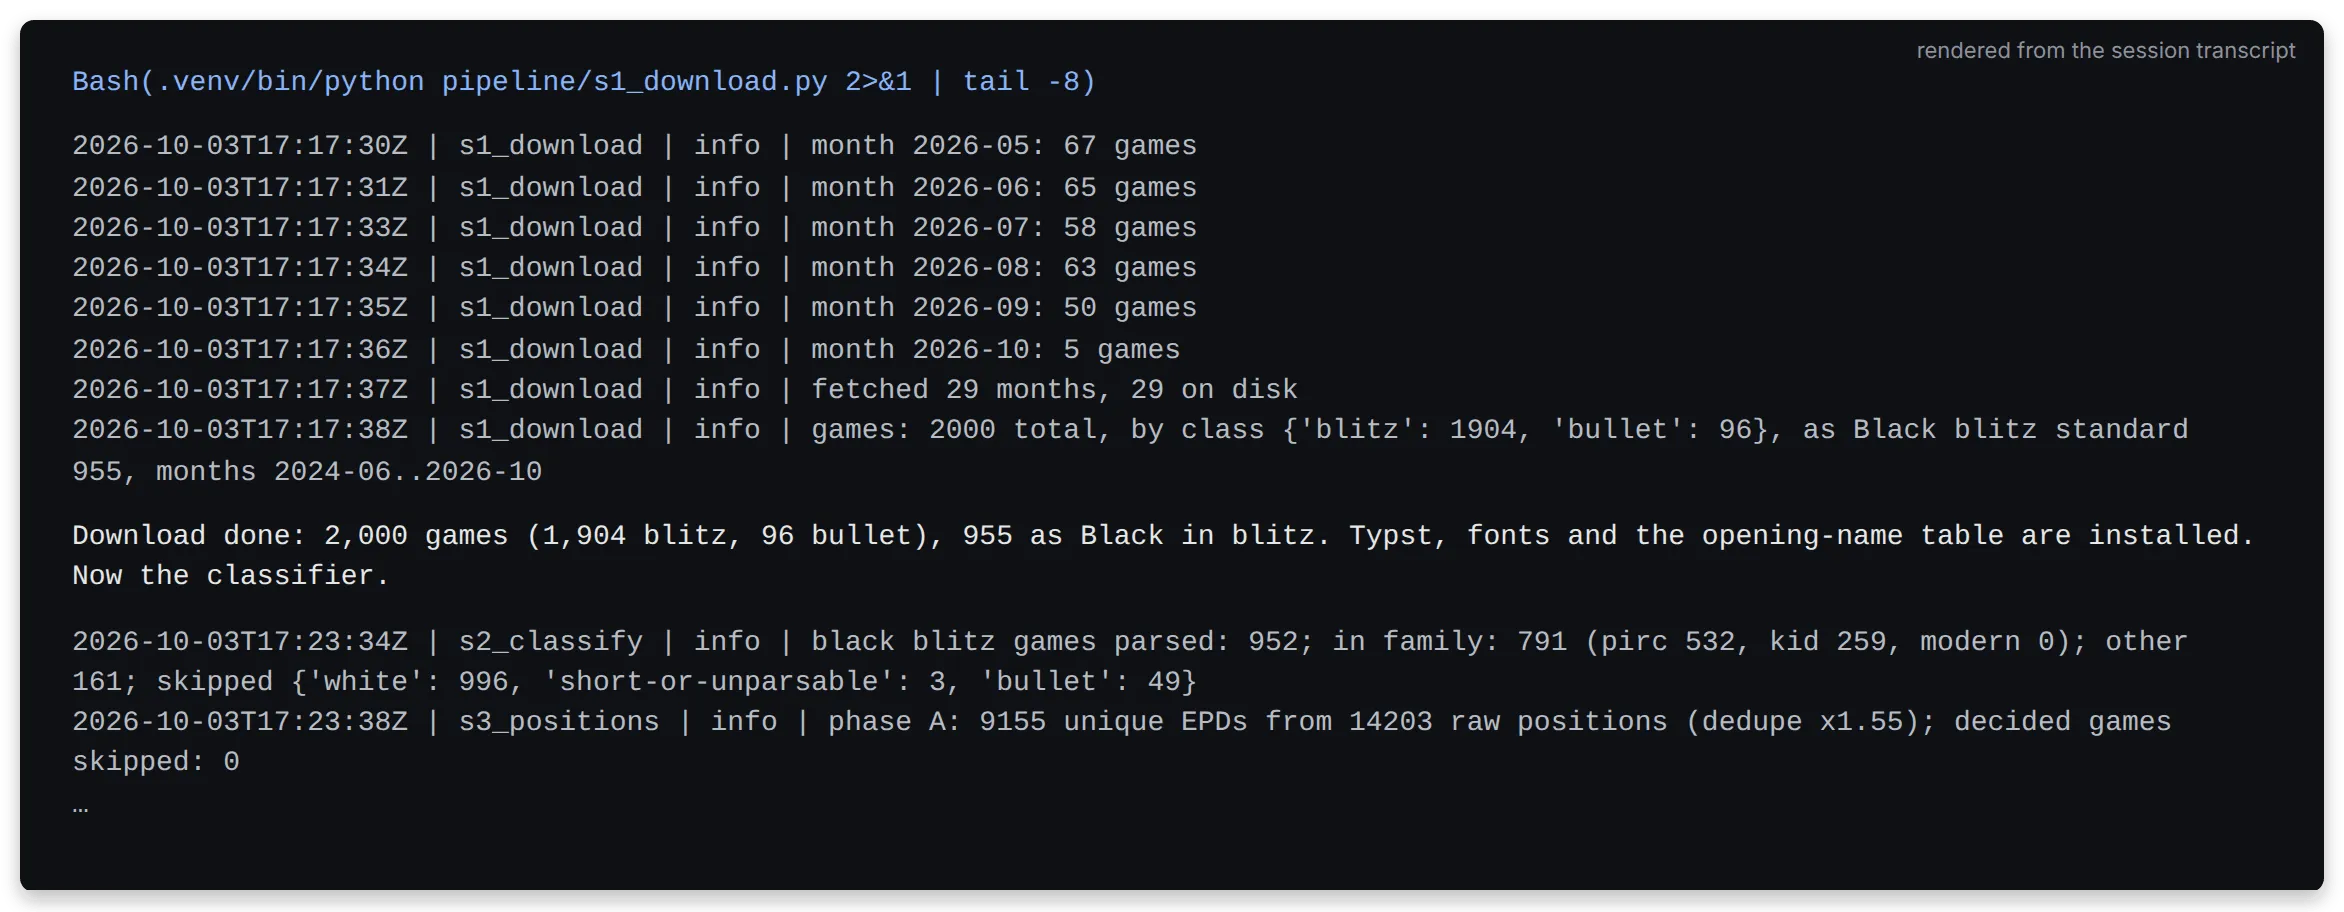Screen dimensions: 2344x912
Task: Click the '955, months 2024-06..2026-10' continuation line
Action: pyautogui.click(x=307, y=471)
